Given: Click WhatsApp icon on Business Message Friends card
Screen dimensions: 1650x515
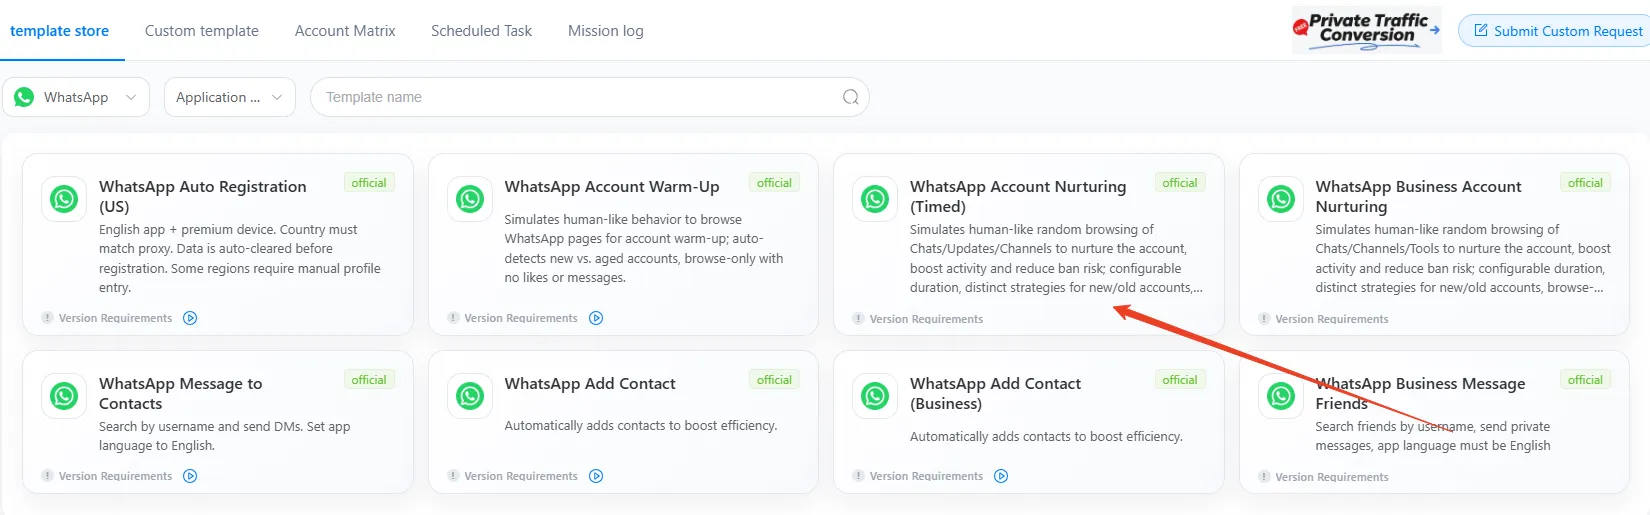Looking at the screenshot, I should pyautogui.click(x=1281, y=396).
